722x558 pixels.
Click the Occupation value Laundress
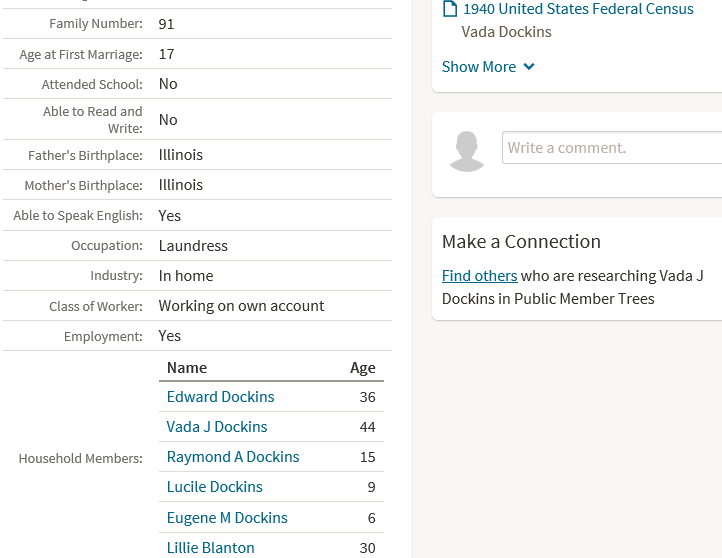193,245
